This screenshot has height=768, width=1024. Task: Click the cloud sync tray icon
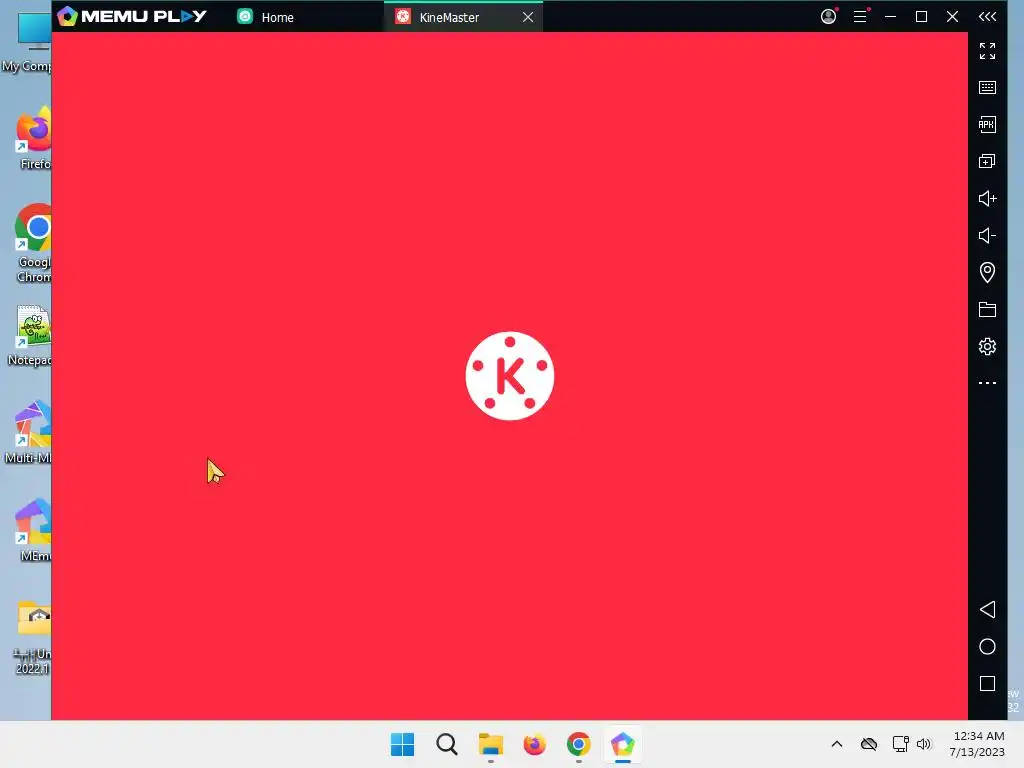[x=869, y=744]
